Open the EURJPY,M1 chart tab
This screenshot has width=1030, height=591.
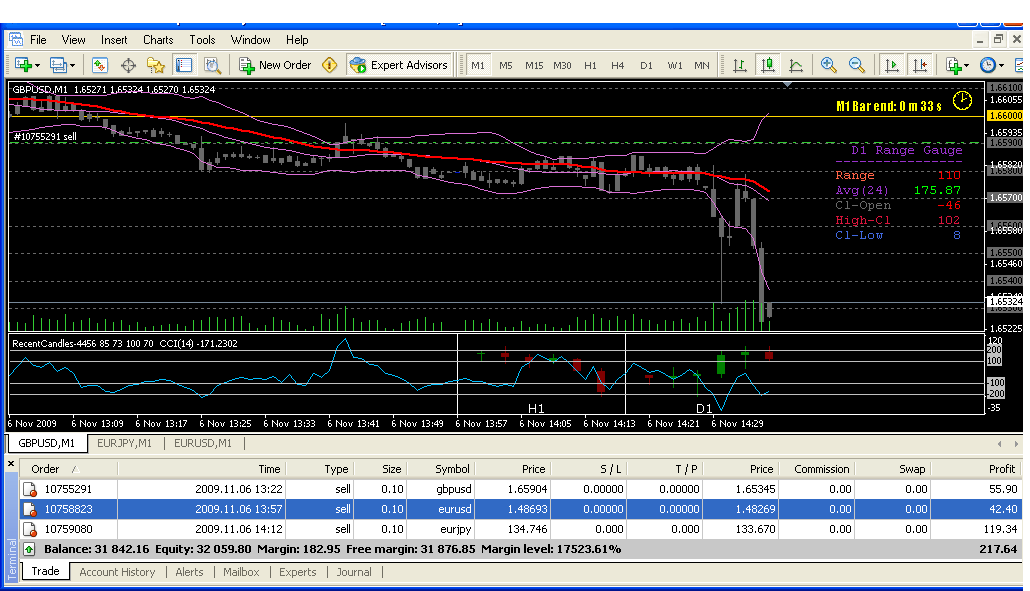(124, 443)
